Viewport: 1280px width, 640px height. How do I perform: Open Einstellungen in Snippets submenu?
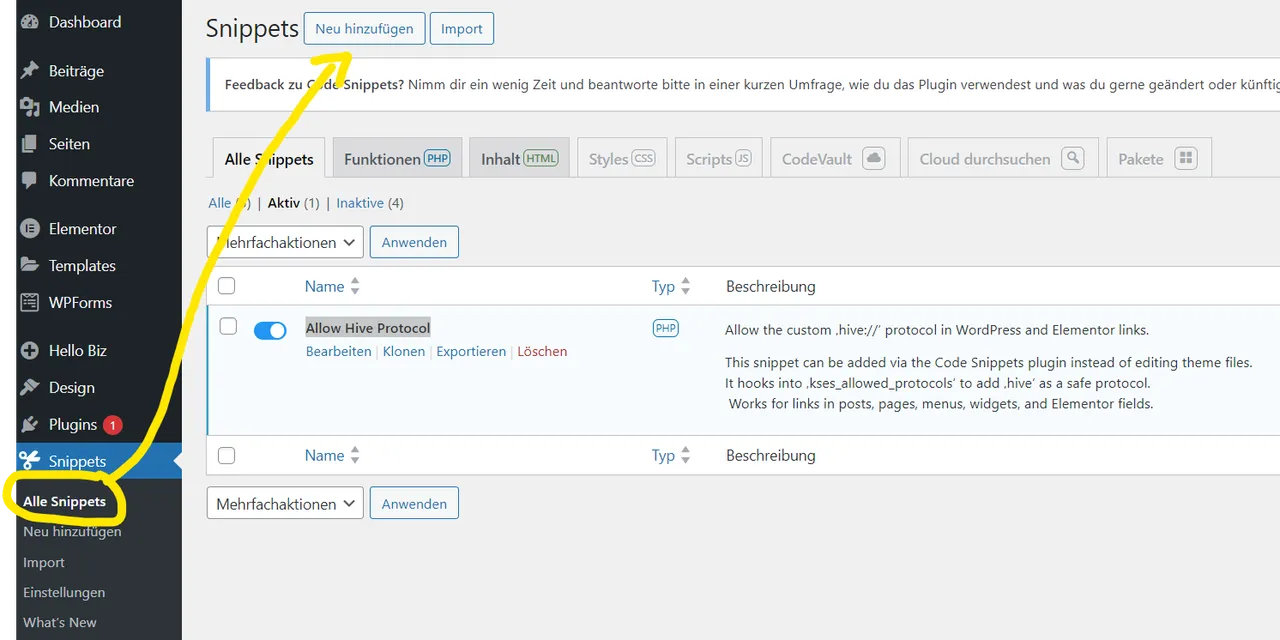pos(64,593)
